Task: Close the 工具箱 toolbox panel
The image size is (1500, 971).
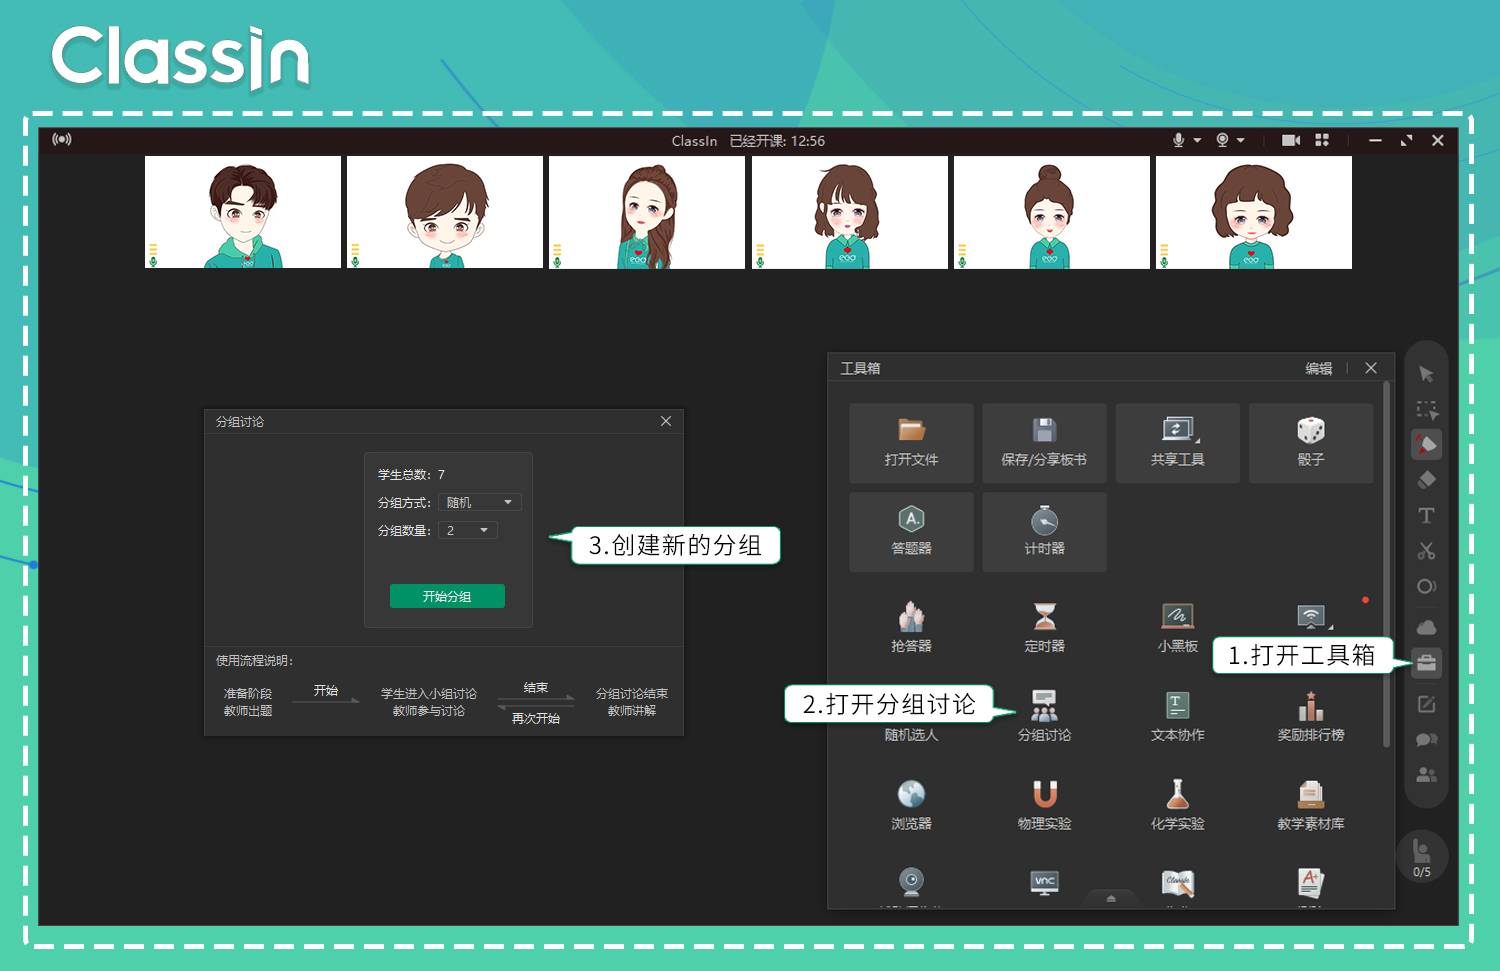Action: pos(1371,368)
